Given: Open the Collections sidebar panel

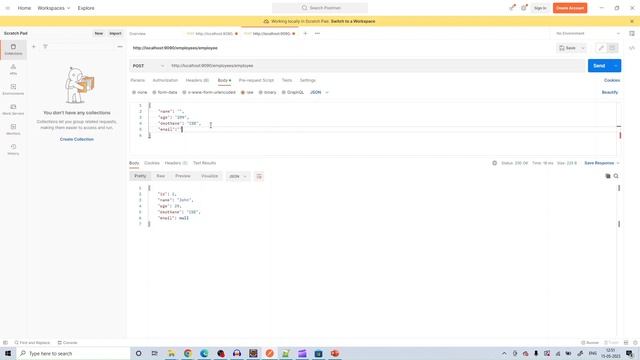Looking at the screenshot, I should (x=13, y=49).
